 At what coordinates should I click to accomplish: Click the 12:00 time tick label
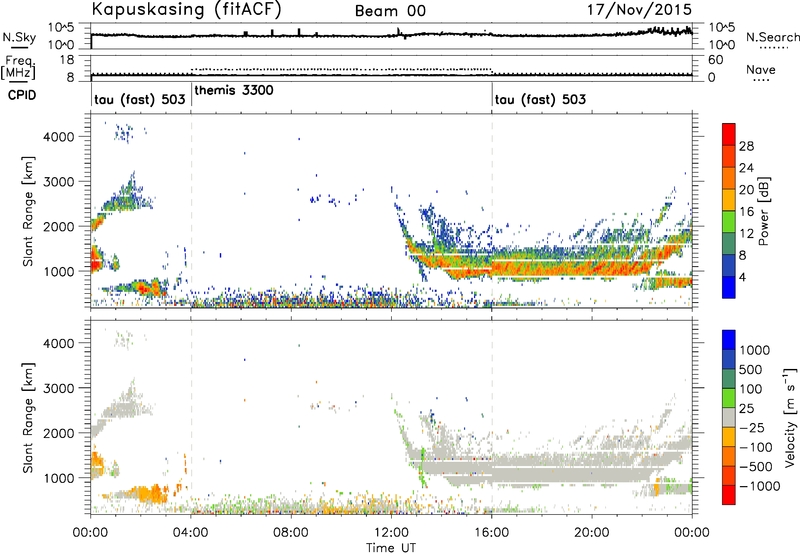click(x=391, y=533)
